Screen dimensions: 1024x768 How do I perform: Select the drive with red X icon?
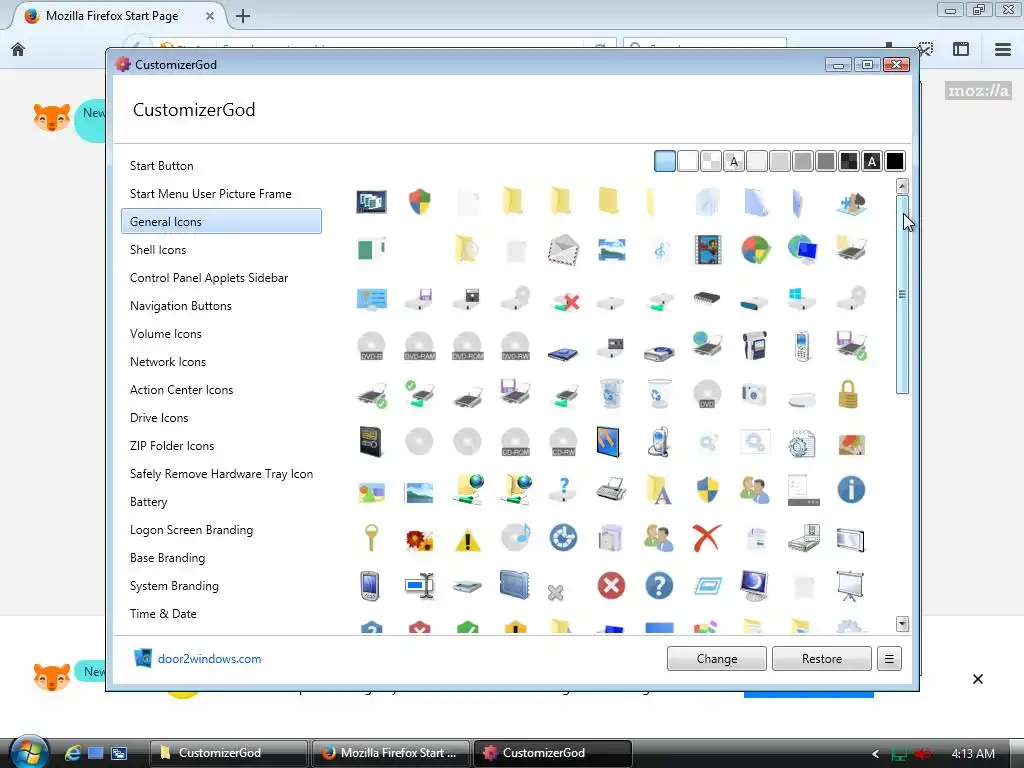pos(565,301)
